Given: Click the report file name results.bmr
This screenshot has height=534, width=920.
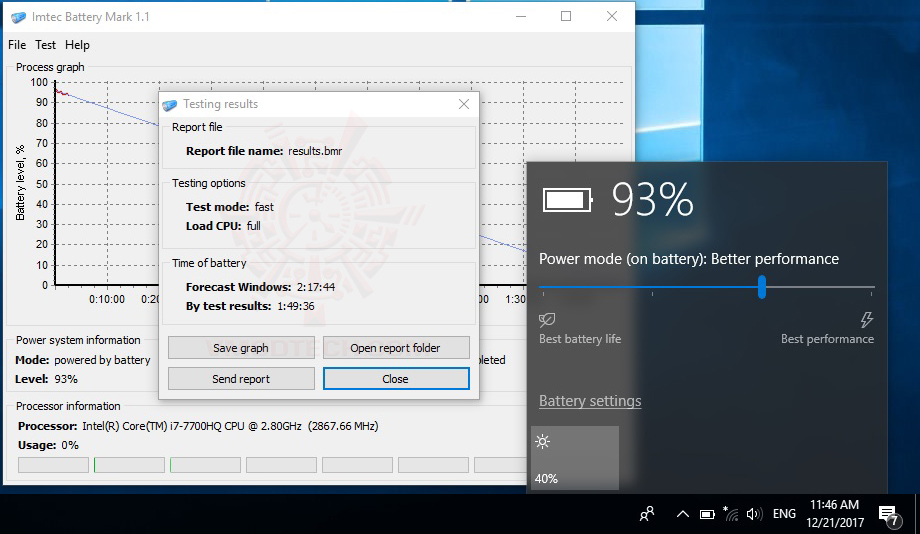Looking at the screenshot, I should pyautogui.click(x=315, y=151).
